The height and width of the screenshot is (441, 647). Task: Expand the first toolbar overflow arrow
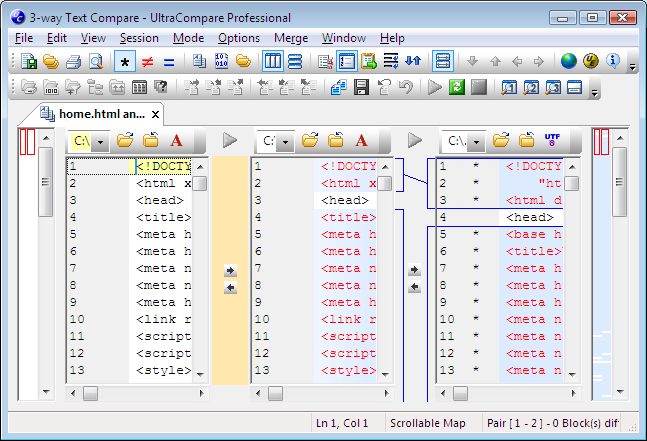pyautogui.click(x=632, y=66)
